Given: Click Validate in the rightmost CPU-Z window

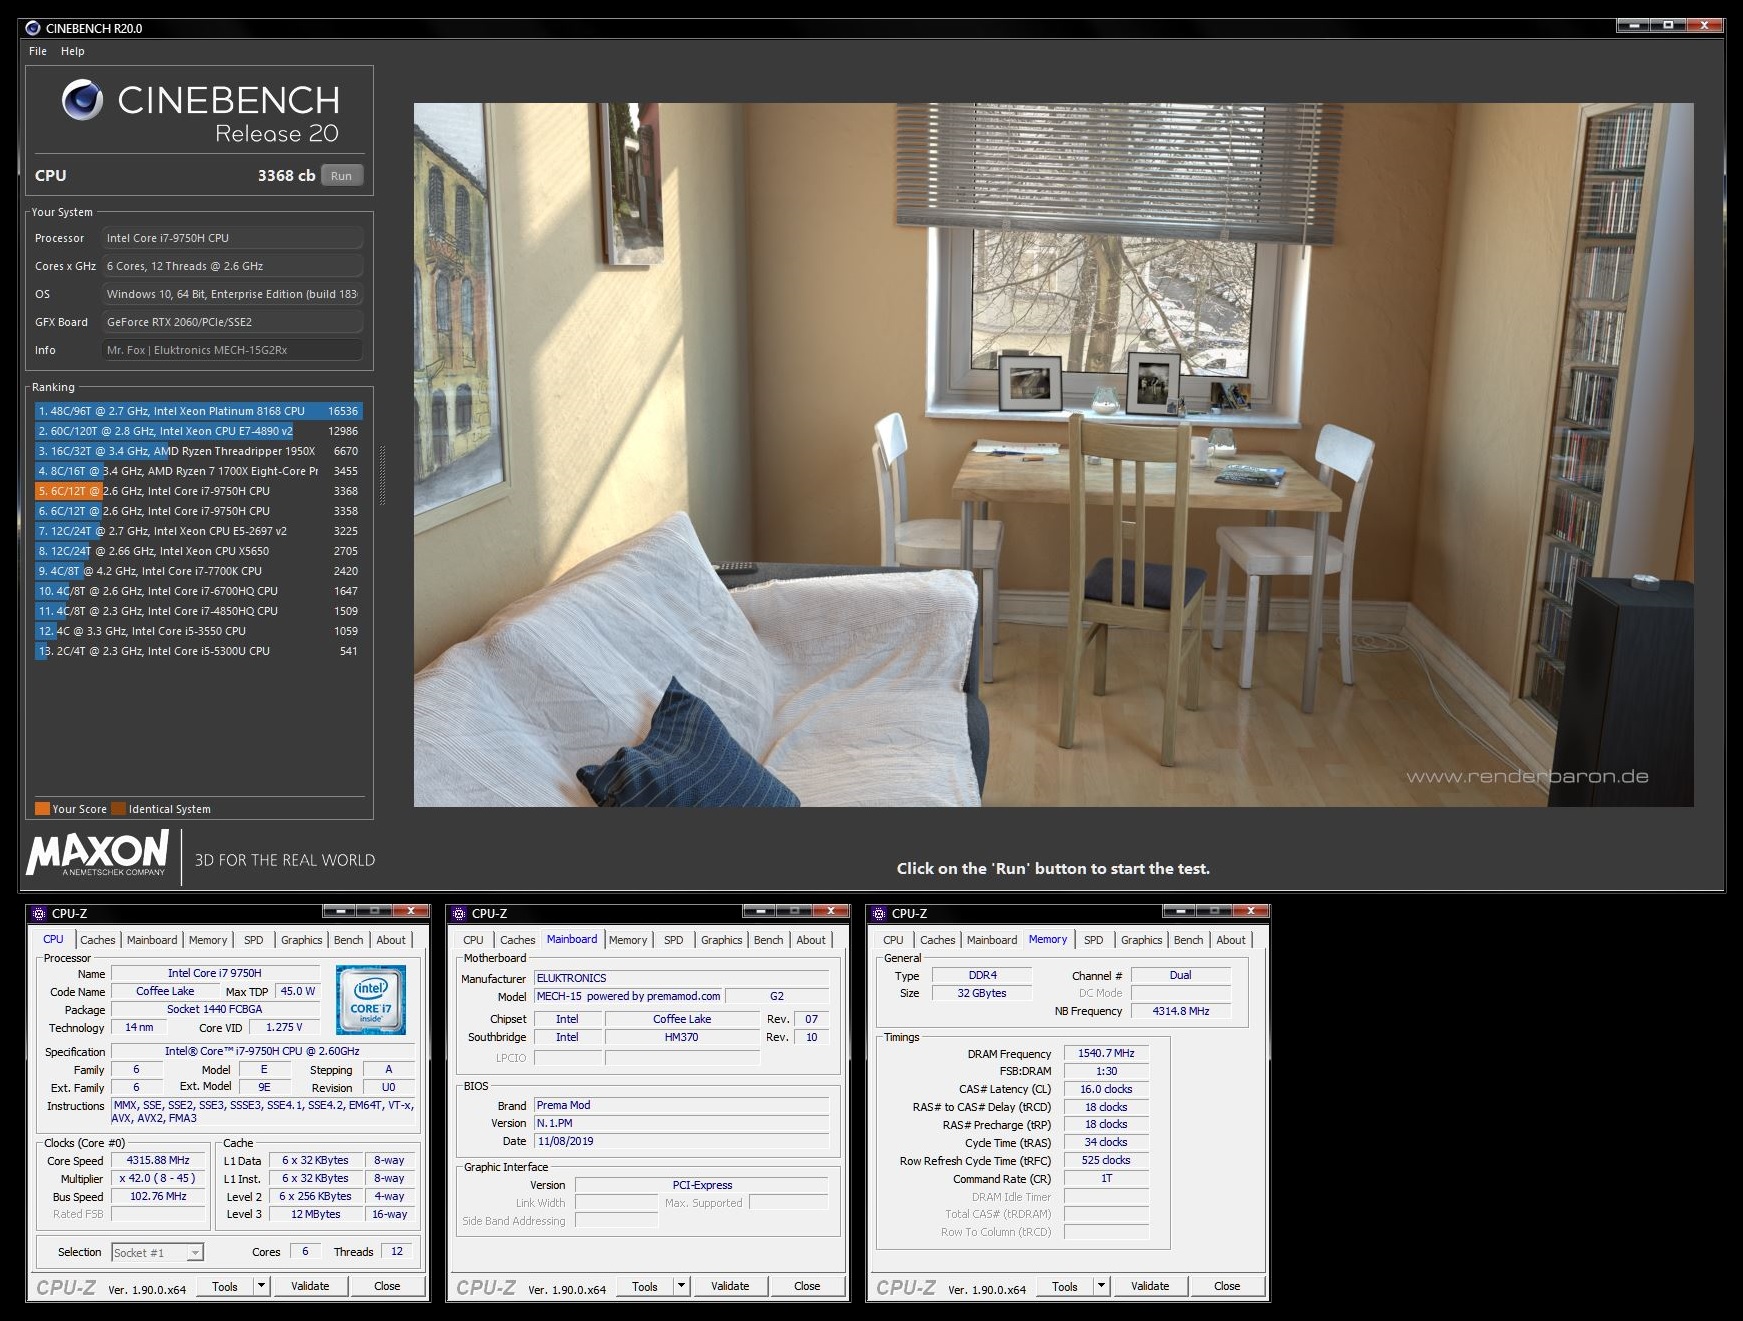Looking at the screenshot, I should (x=1150, y=1286).
